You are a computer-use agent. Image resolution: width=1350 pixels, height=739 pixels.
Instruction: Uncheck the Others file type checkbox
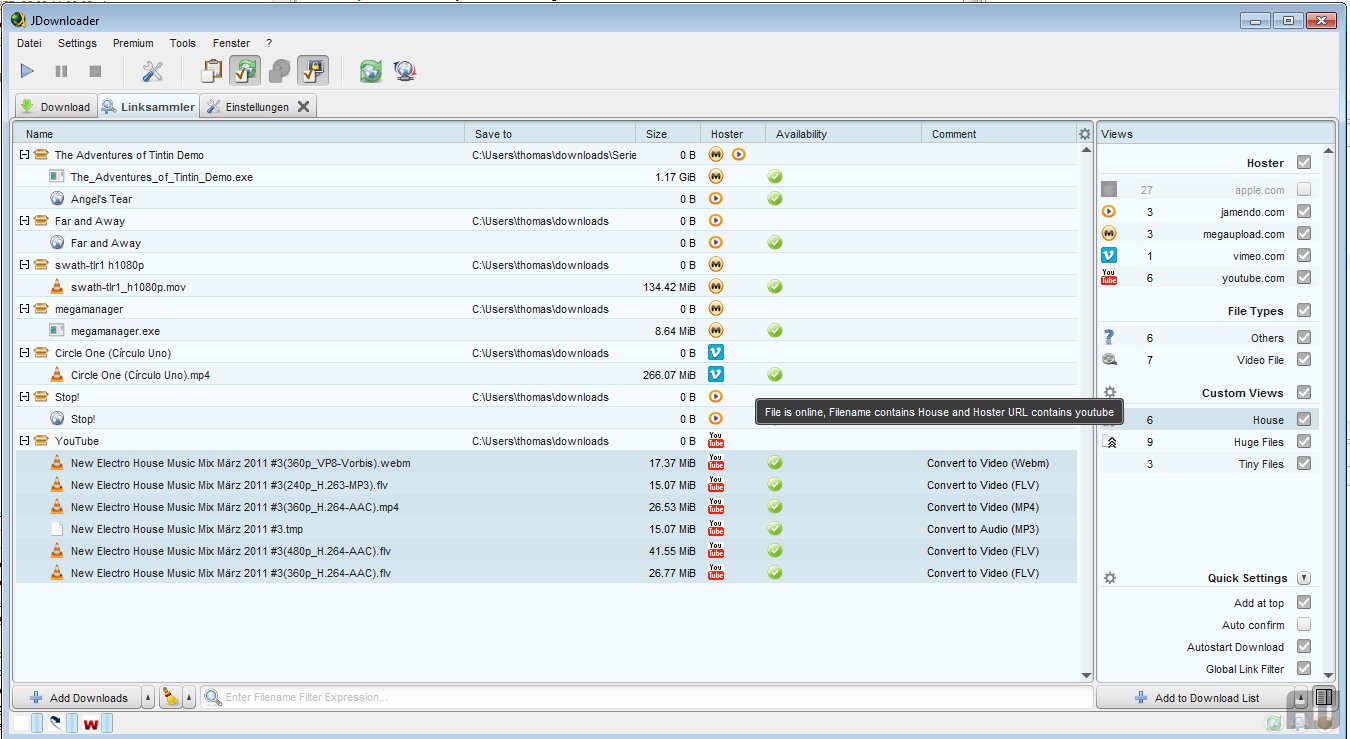point(1304,337)
